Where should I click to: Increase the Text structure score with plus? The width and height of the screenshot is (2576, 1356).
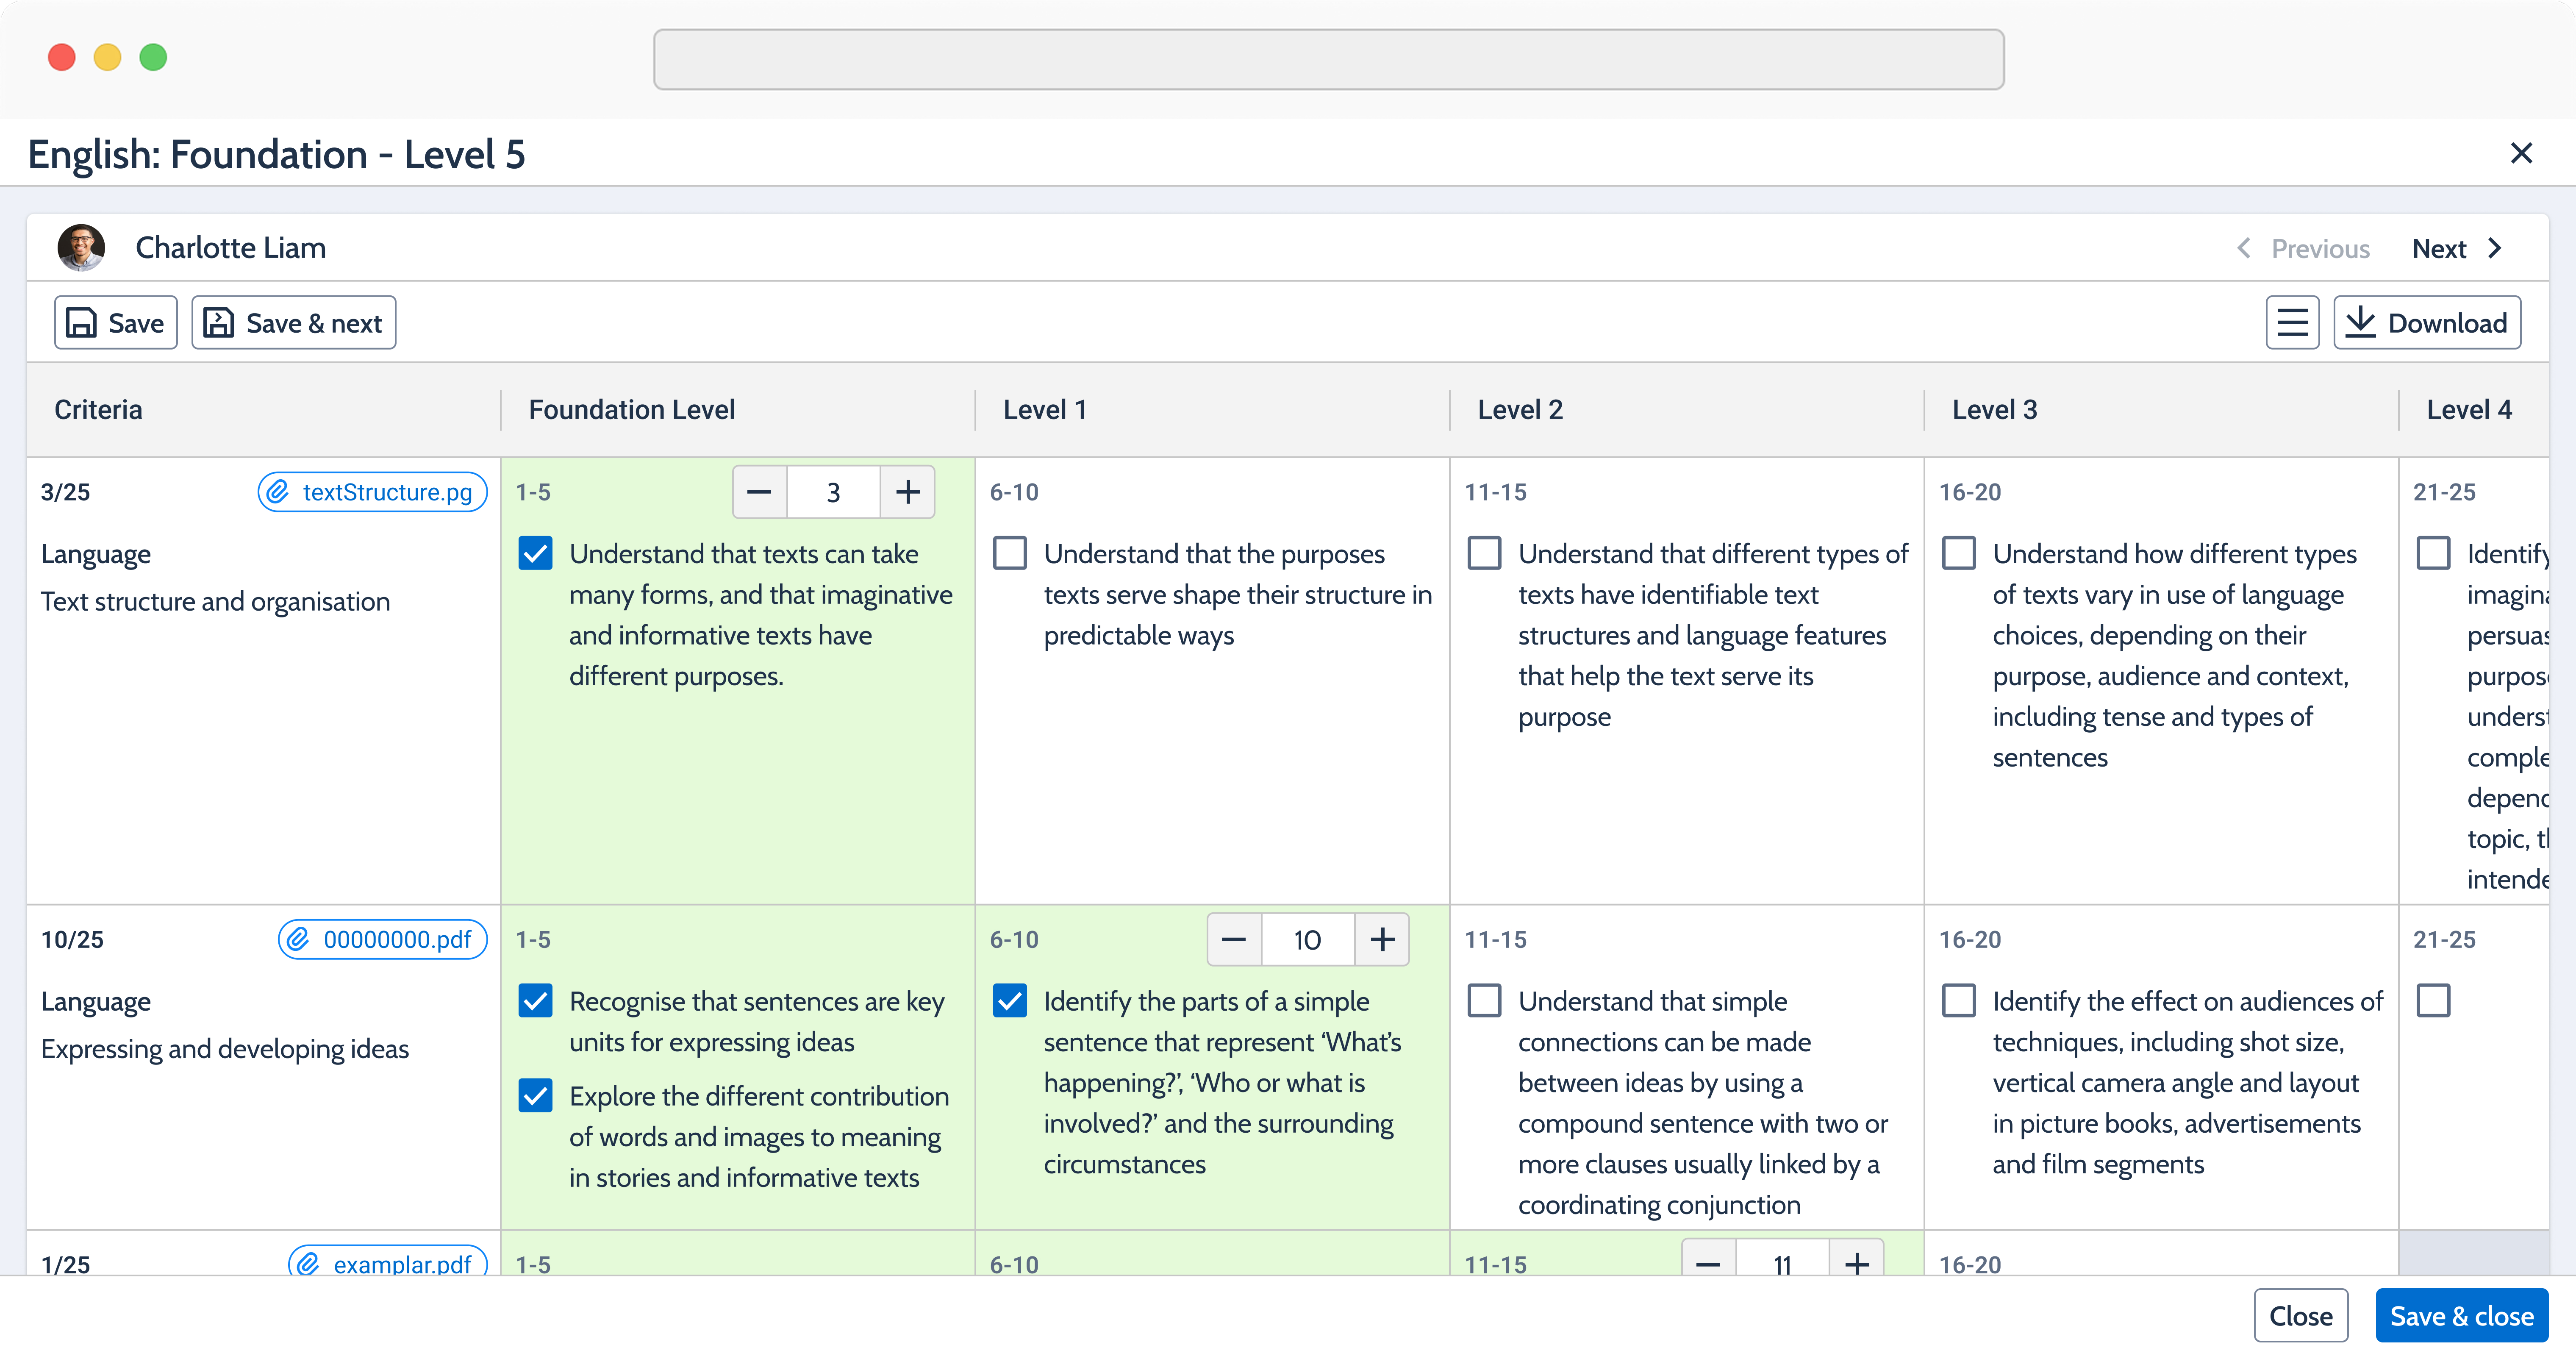click(907, 492)
